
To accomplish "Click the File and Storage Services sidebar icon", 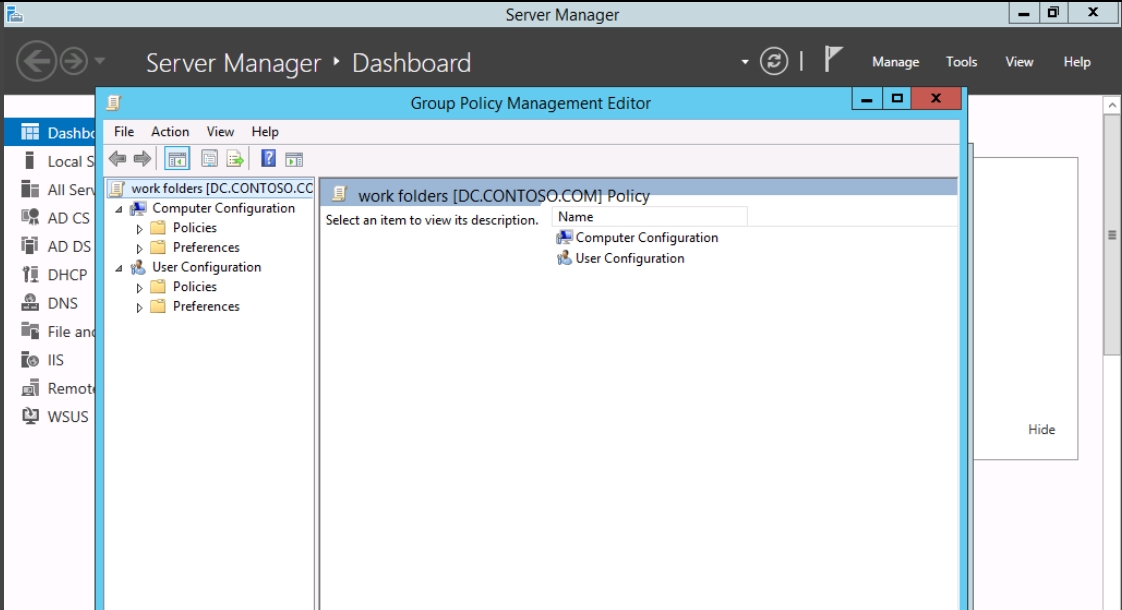I will pyautogui.click(x=30, y=331).
